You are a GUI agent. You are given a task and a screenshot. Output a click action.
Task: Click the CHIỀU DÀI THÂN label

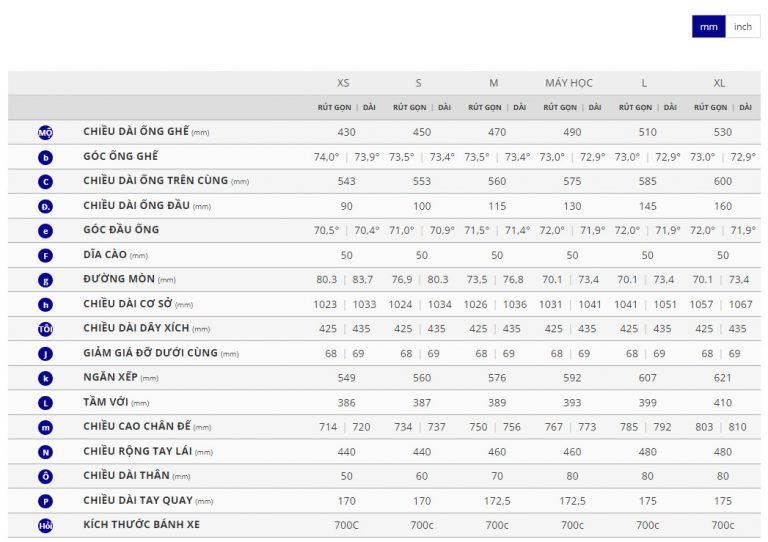pos(126,475)
